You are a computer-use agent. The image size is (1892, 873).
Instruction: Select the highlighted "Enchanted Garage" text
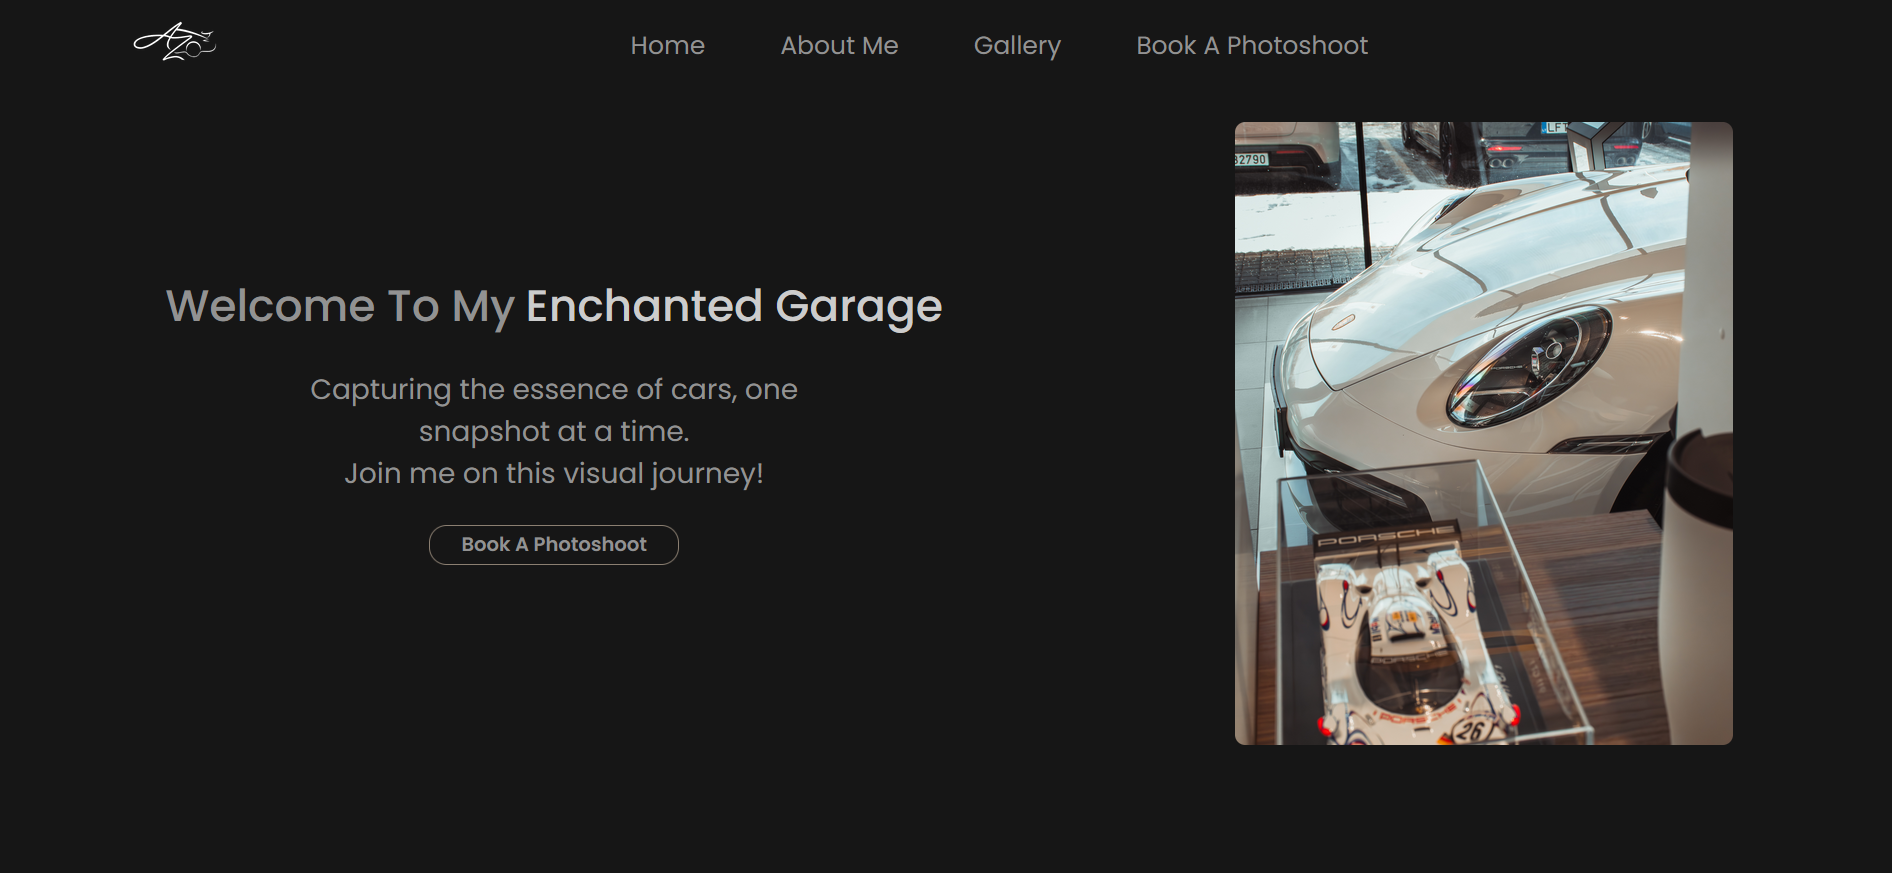pos(734,306)
